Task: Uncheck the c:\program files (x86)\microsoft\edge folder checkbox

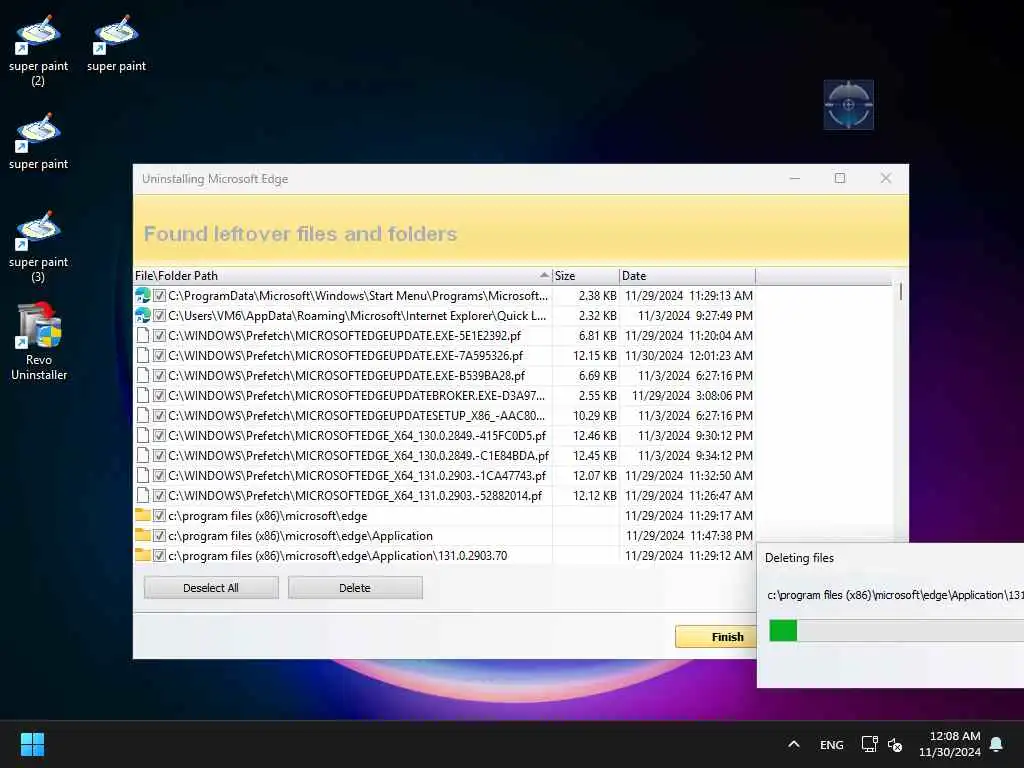Action: click(x=159, y=515)
